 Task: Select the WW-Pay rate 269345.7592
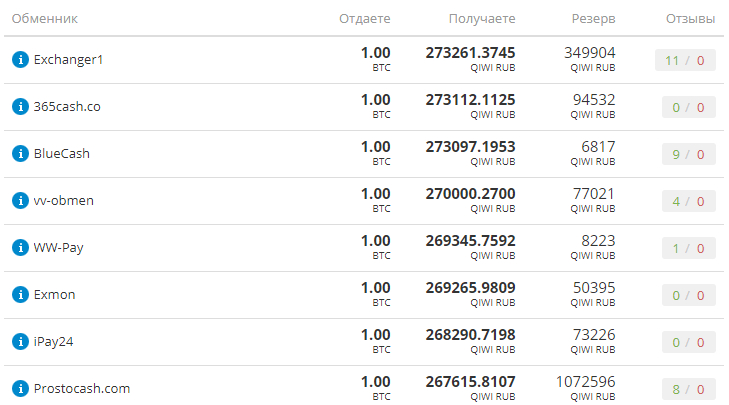pos(471,241)
